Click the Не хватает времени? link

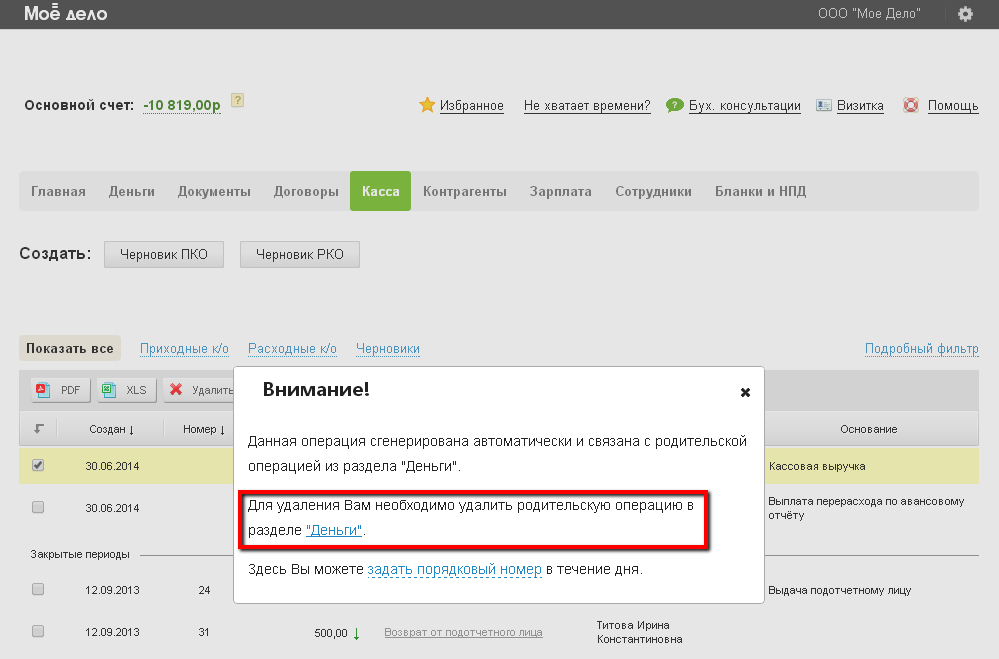point(587,106)
